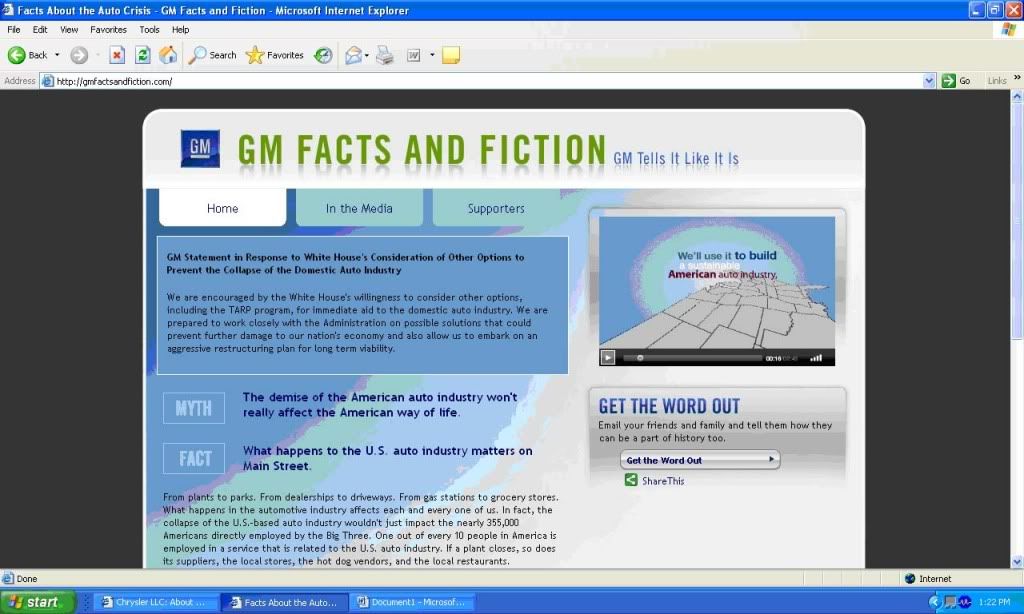
Task: Stop page loading with red X icon
Action: click(117, 56)
